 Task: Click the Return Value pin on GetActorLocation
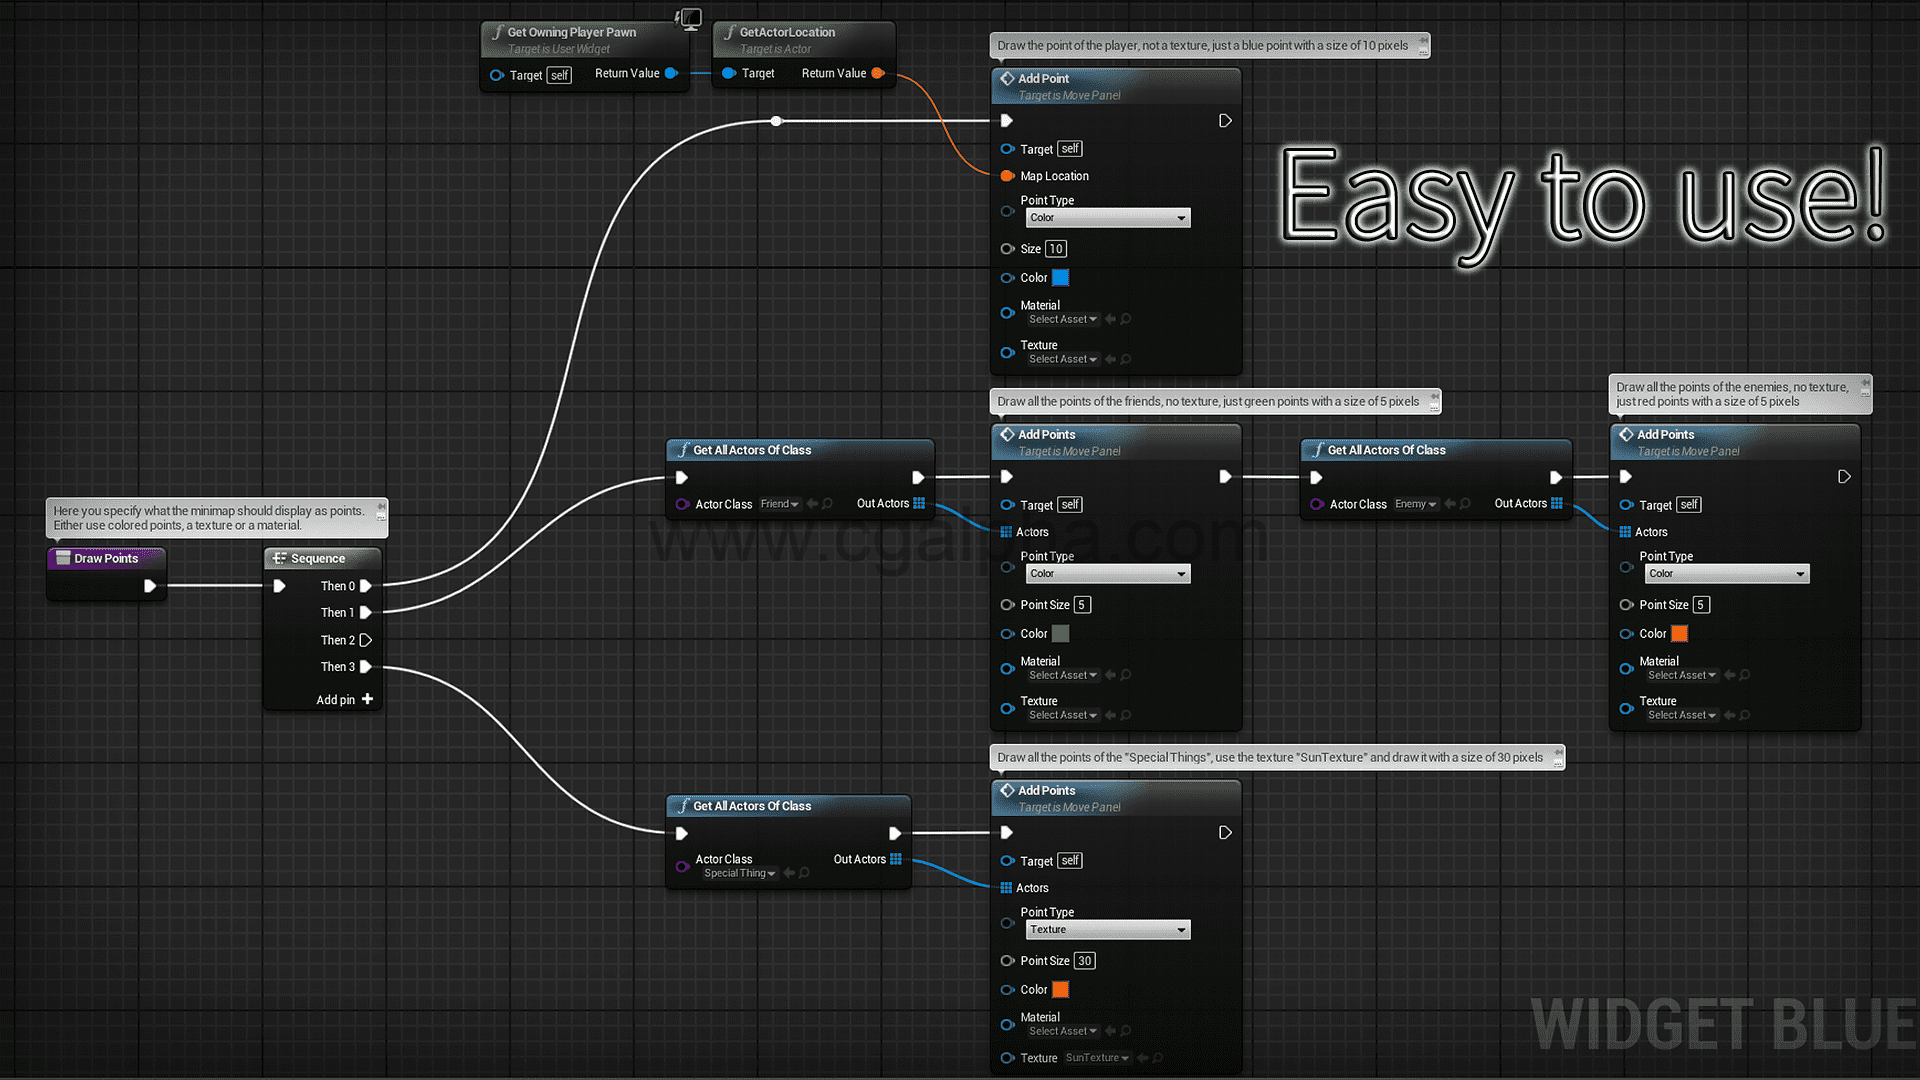pos(878,73)
